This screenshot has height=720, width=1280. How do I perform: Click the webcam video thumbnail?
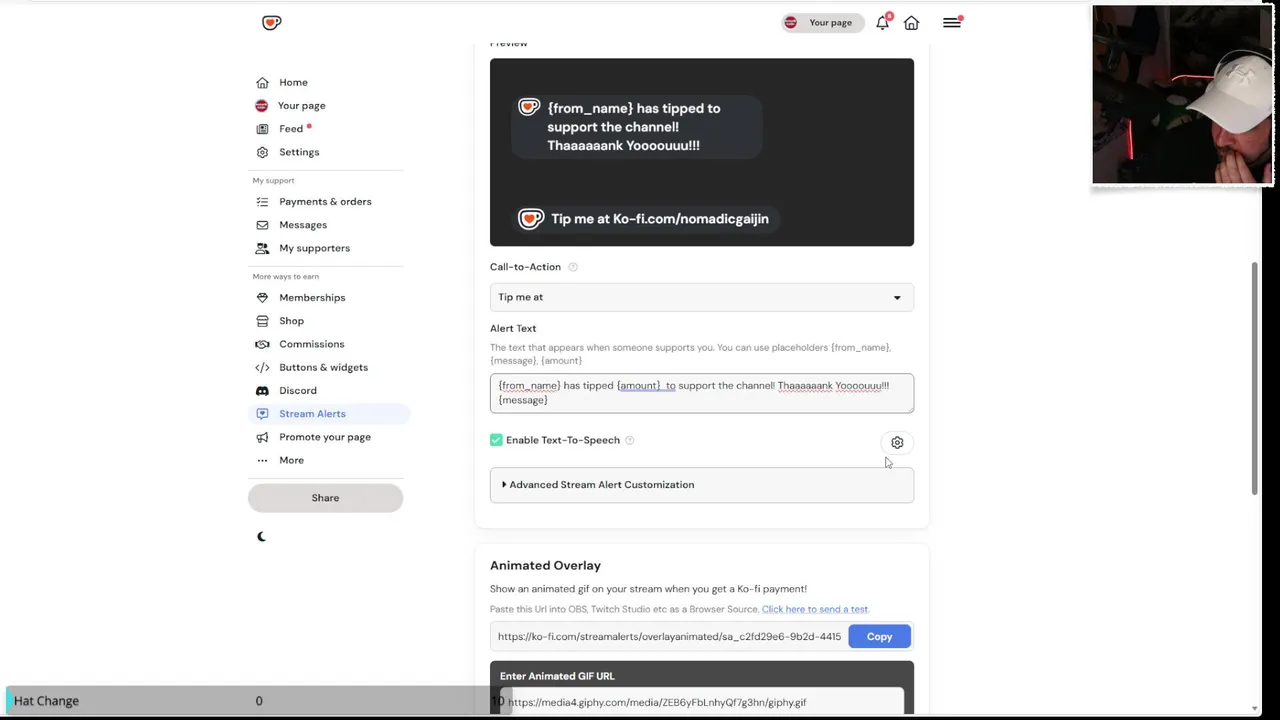(1182, 95)
